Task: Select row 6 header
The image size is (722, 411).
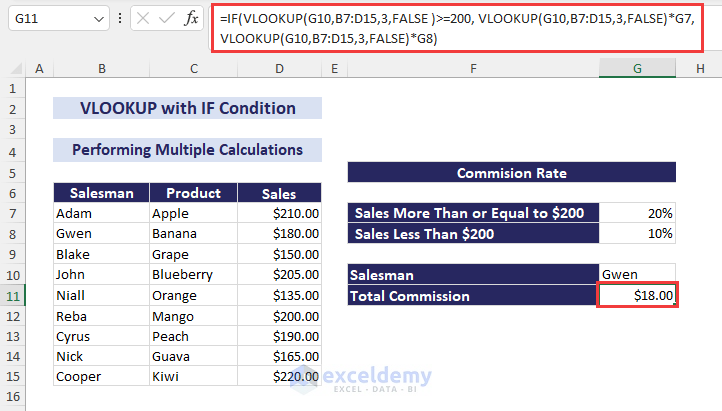Action: 14,193
